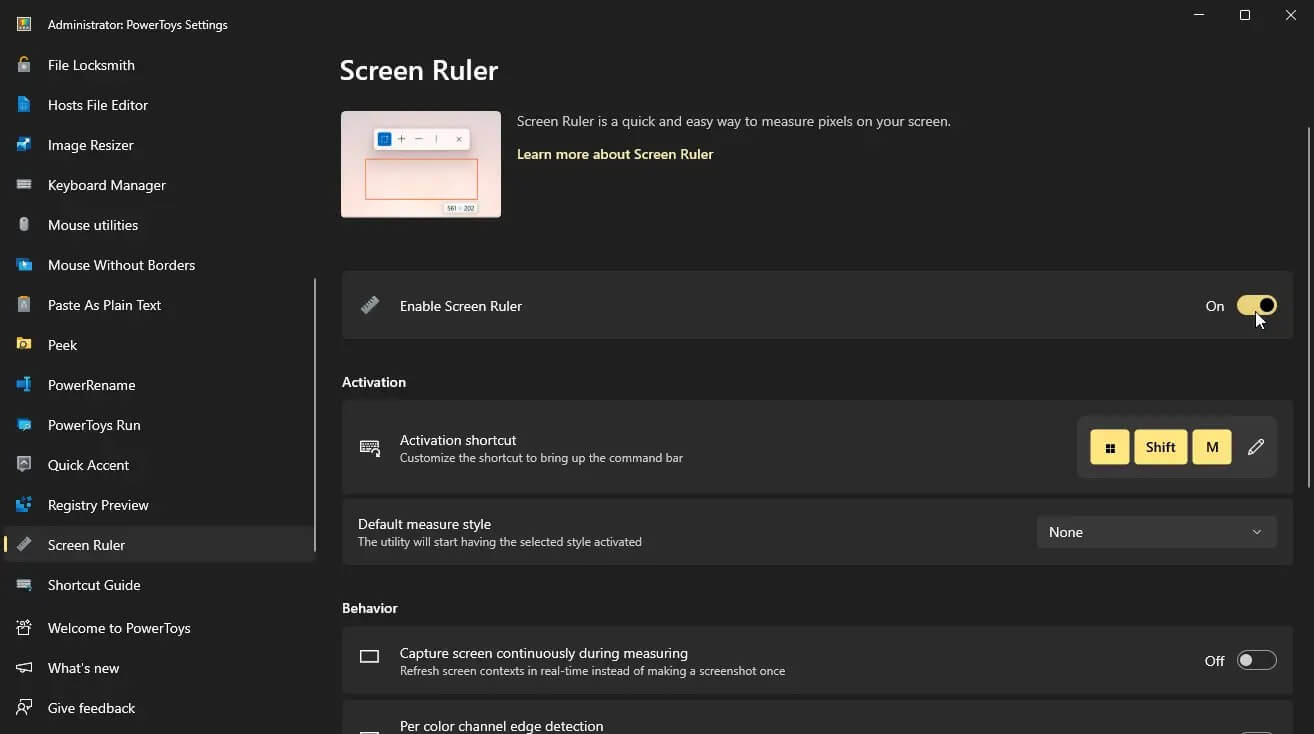Click the Behavior section header

(370, 608)
